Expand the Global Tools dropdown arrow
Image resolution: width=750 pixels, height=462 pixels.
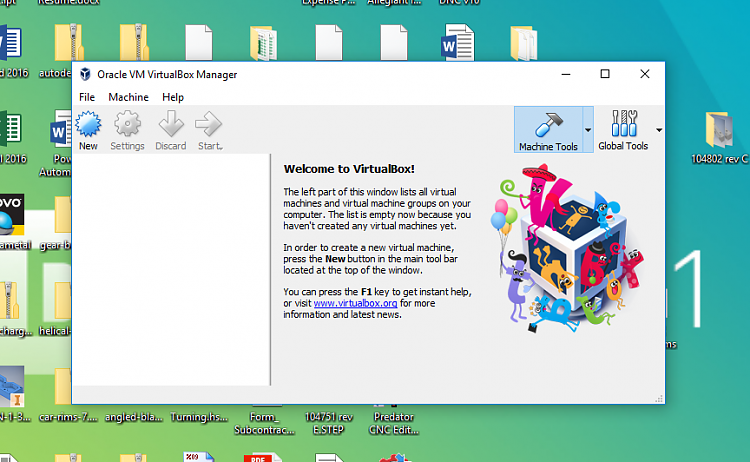659,130
